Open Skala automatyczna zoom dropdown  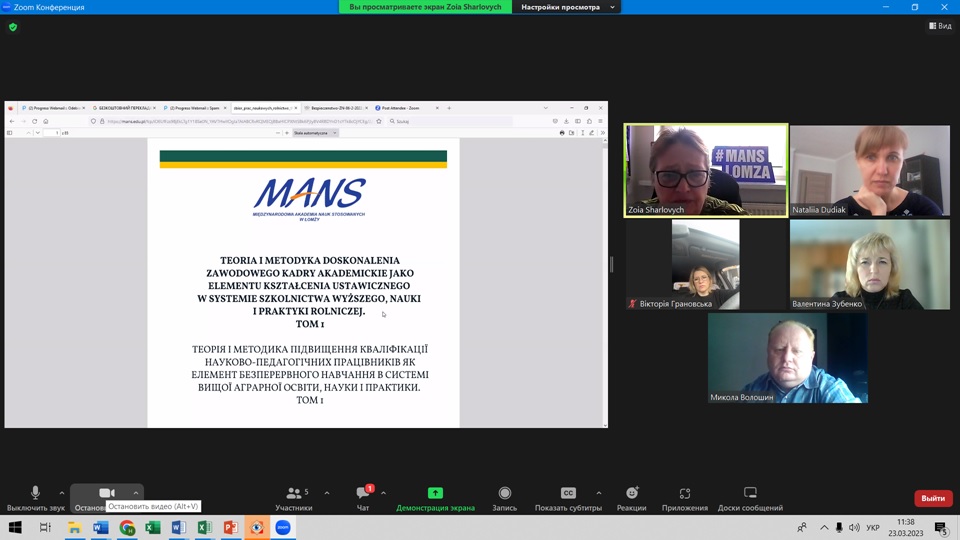tap(315, 133)
